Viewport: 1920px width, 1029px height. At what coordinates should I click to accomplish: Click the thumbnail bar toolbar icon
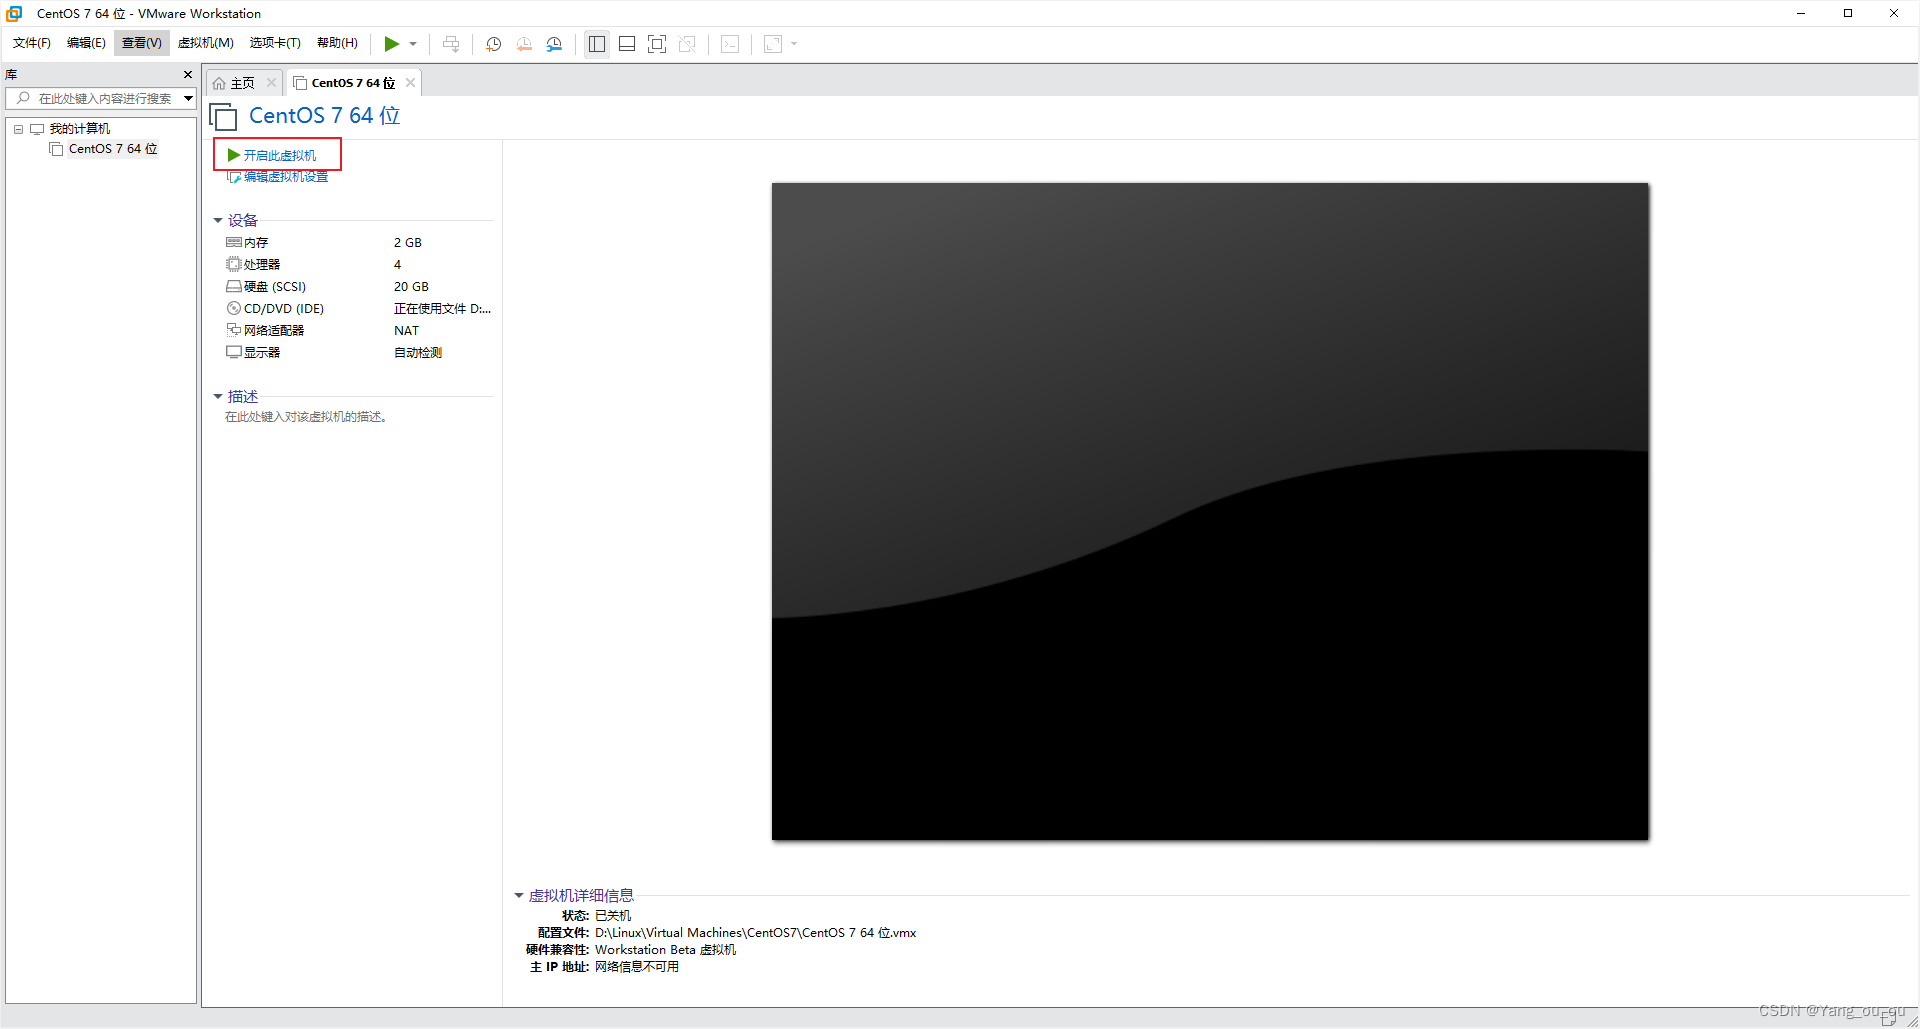(627, 43)
